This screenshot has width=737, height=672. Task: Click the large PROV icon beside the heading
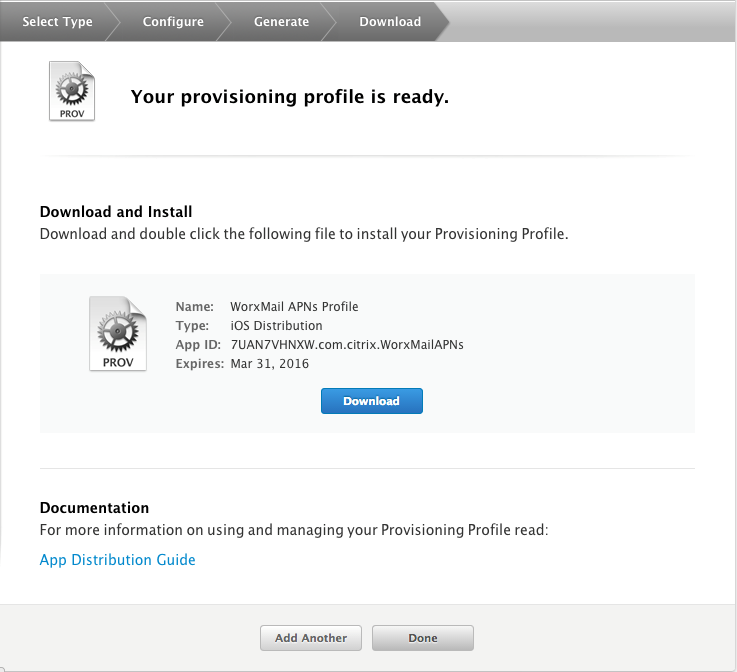pos(72,92)
